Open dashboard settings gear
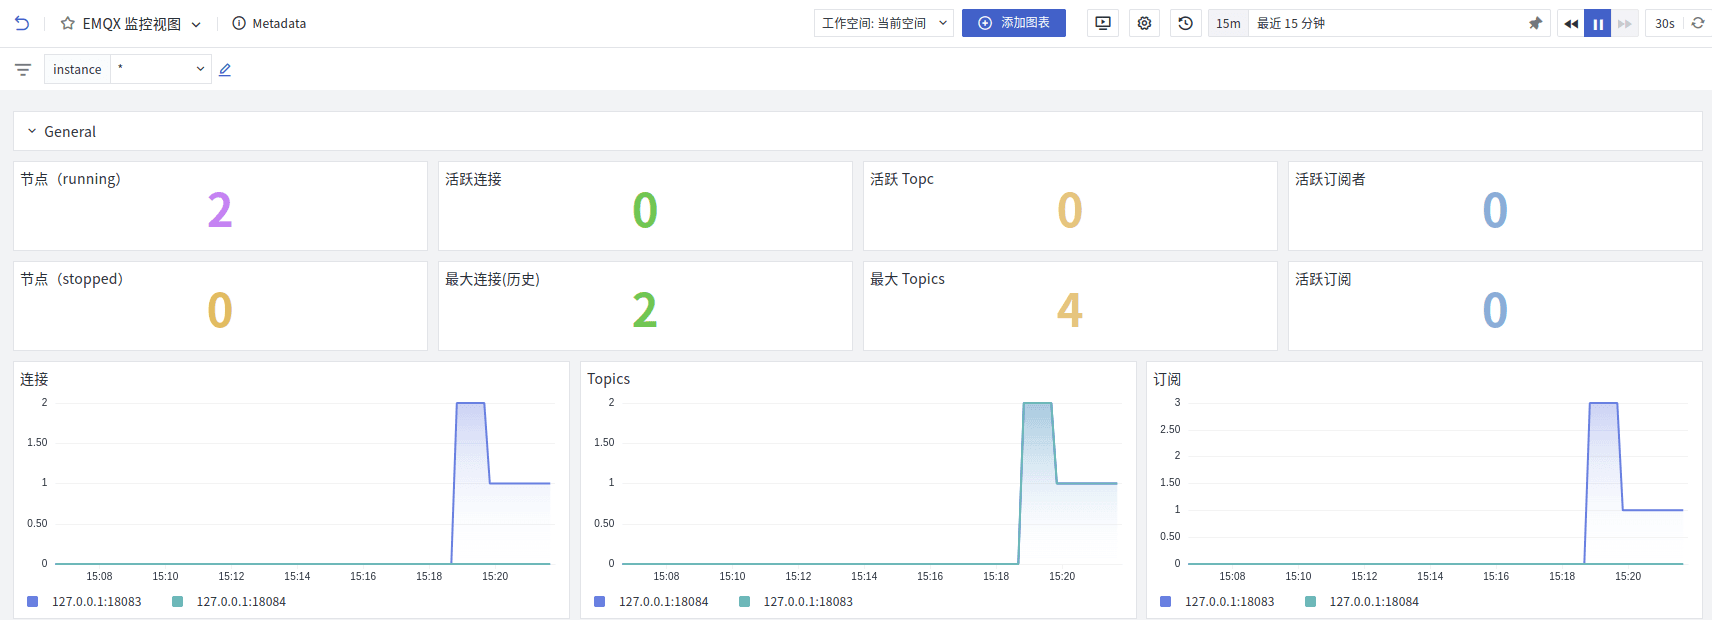Image resolution: width=1712 pixels, height=620 pixels. coord(1145,23)
